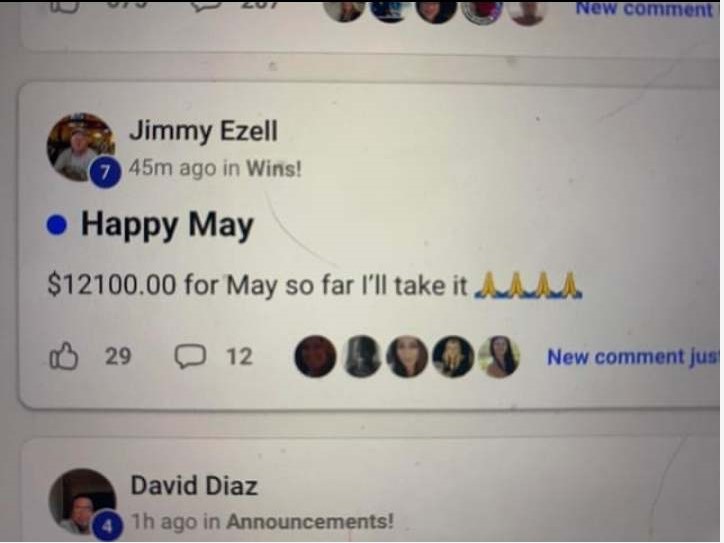
Task: Open the Jimmy Ezell name link
Action: coord(204,131)
